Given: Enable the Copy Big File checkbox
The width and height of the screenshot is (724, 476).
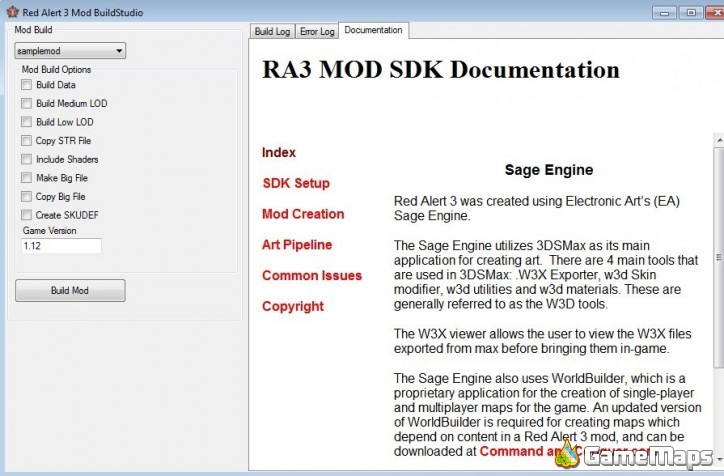Looking at the screenshot, I should tap(26, 197).
